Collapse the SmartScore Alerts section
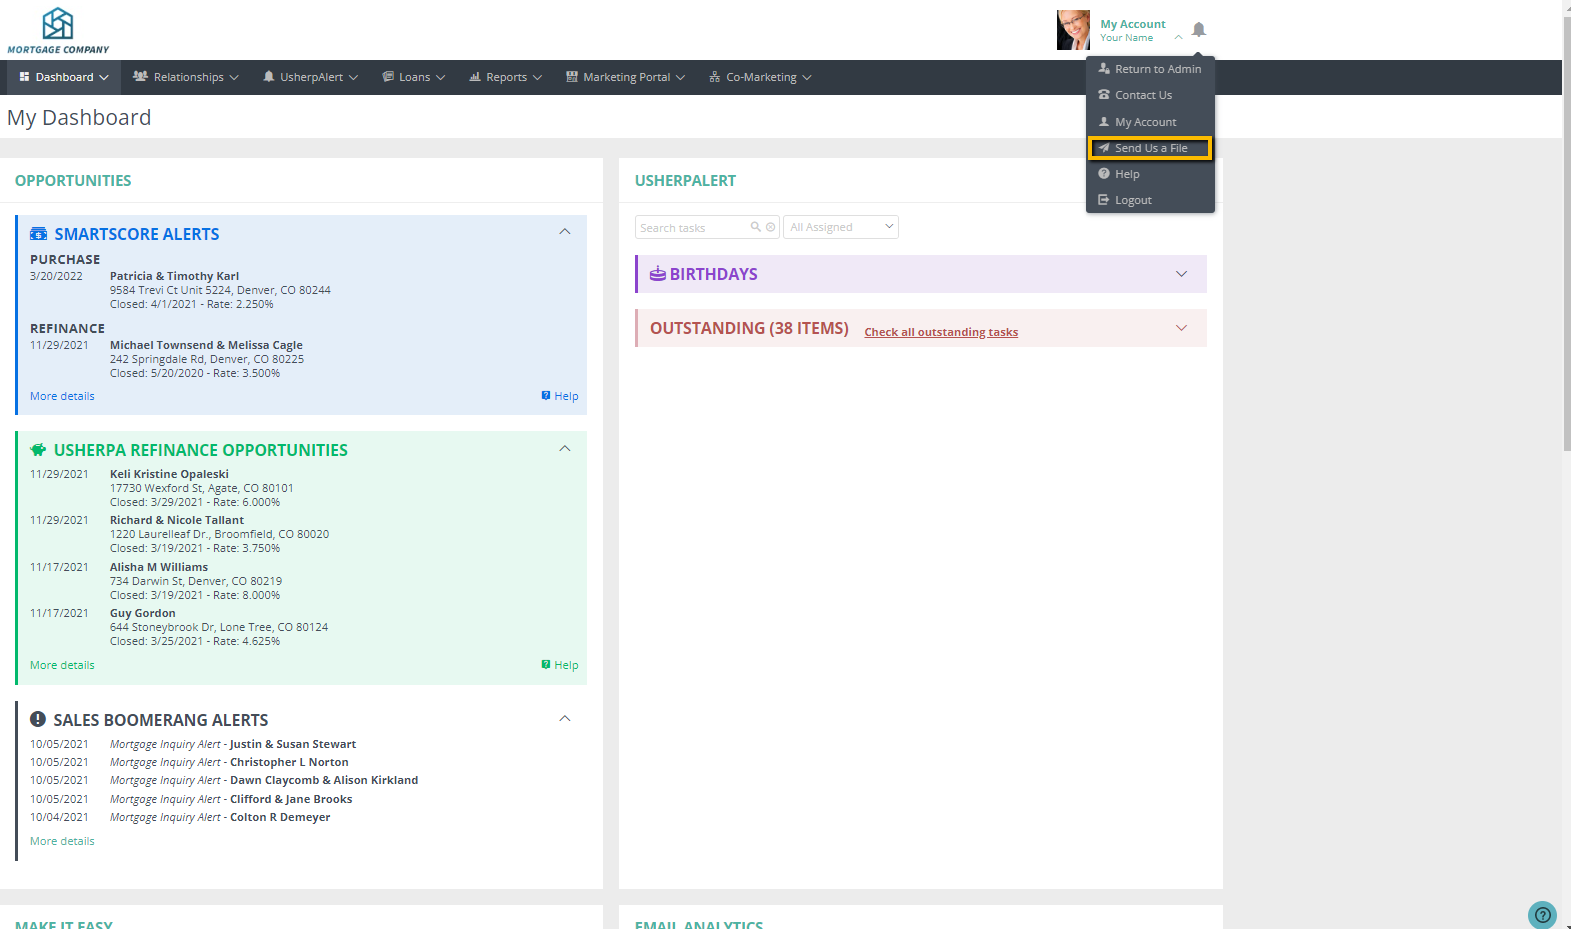The image size is (1571, 929). (565, 232)
